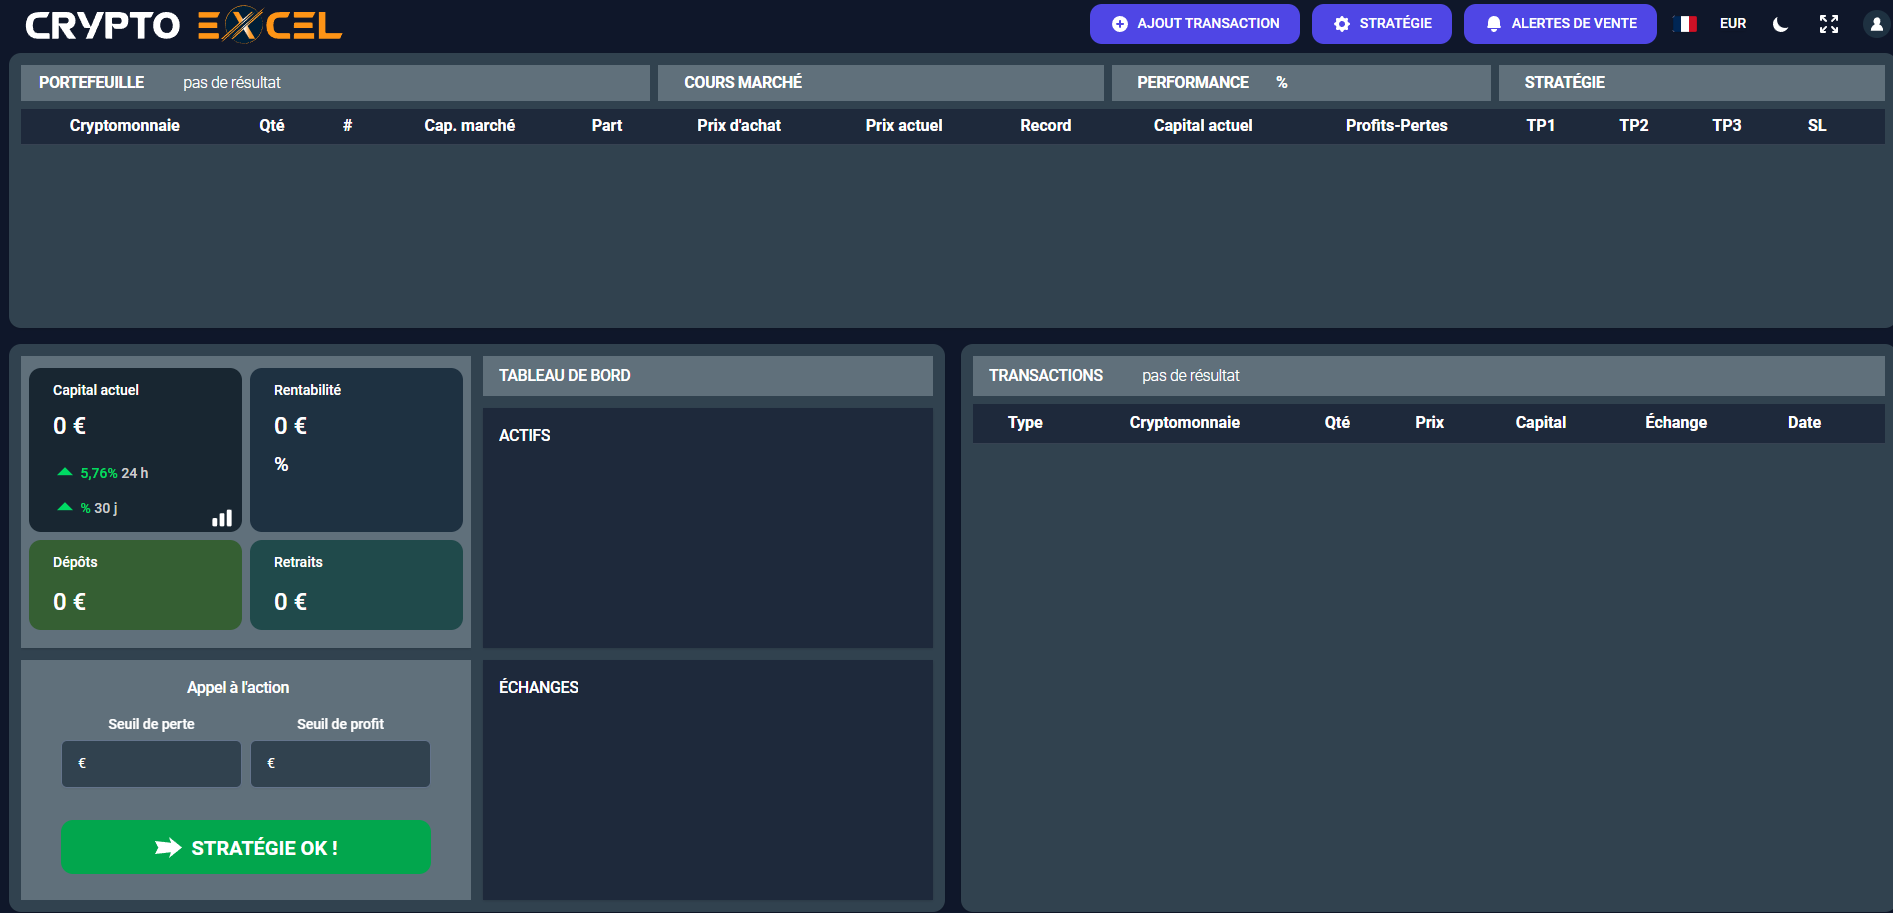Click the Ajout Transaction button
The width and height of the screenshot is (1893, 913).
pyautogui.click(x=1194, y=24)
